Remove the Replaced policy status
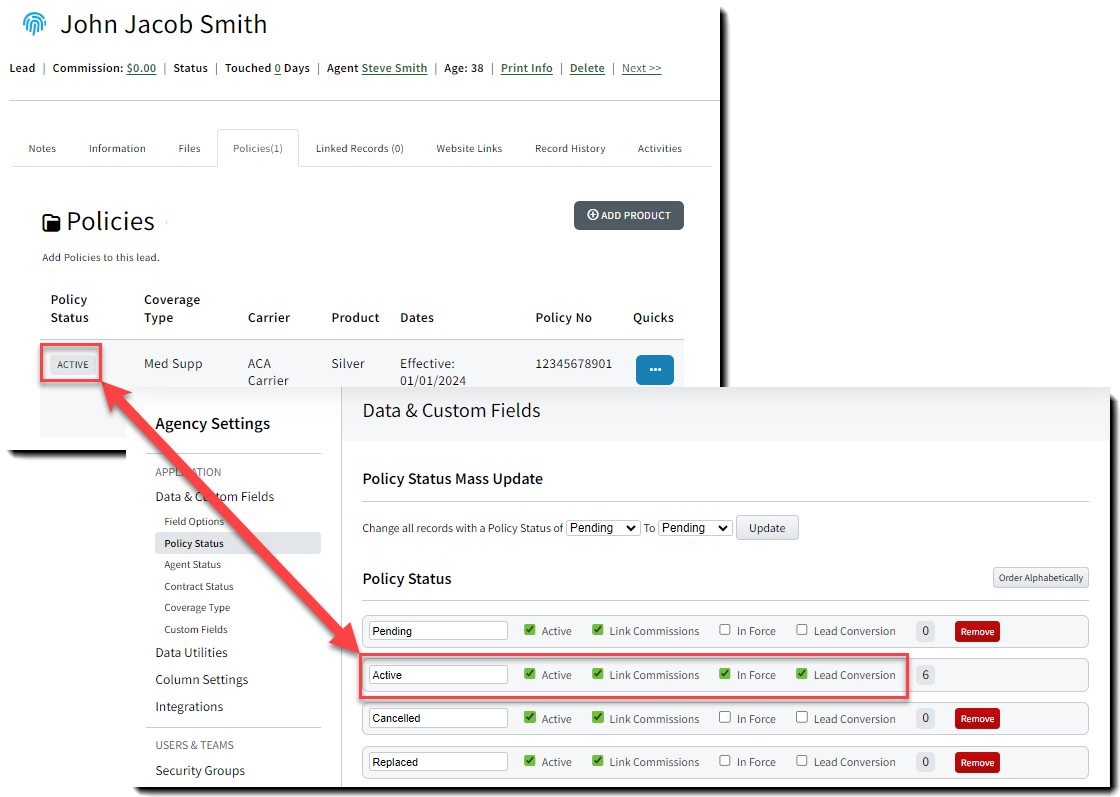The height and width of the screenshot is (797, 1120). [x=977, y=762]
